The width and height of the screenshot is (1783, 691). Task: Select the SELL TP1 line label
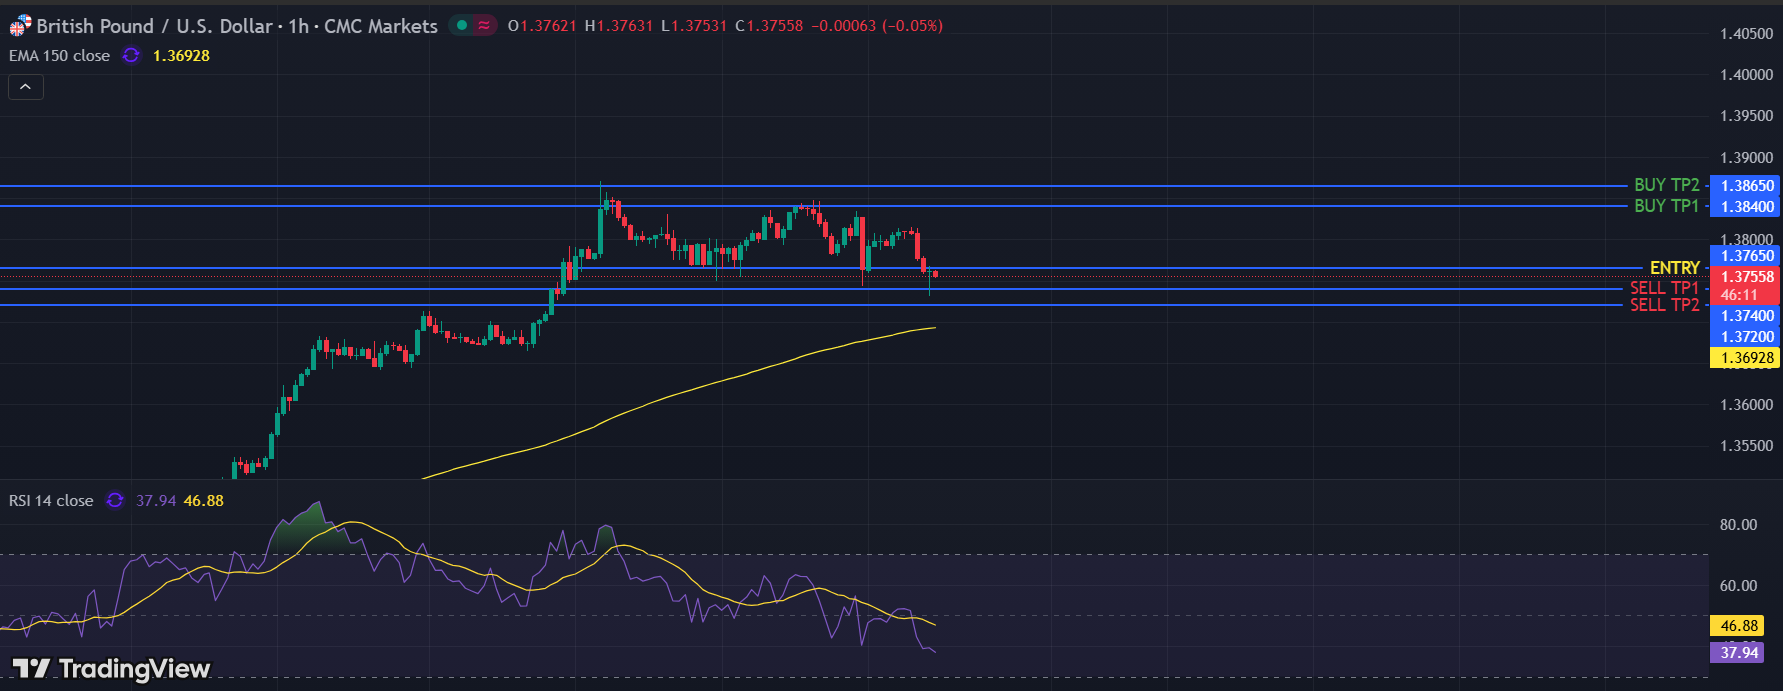(1664, 288)
